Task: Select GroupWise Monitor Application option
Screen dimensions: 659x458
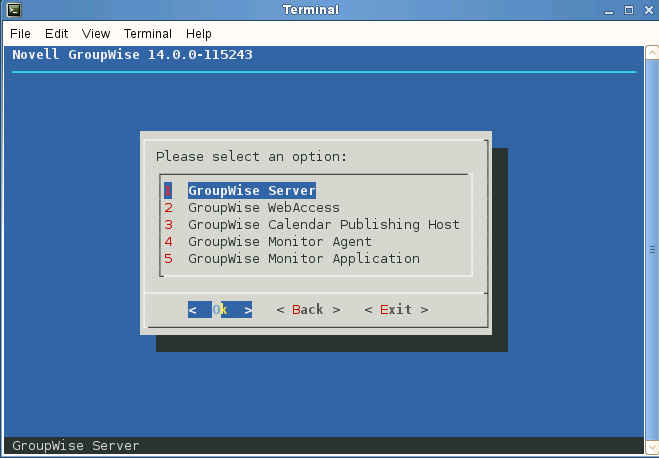Action: [x=304, y=259]
